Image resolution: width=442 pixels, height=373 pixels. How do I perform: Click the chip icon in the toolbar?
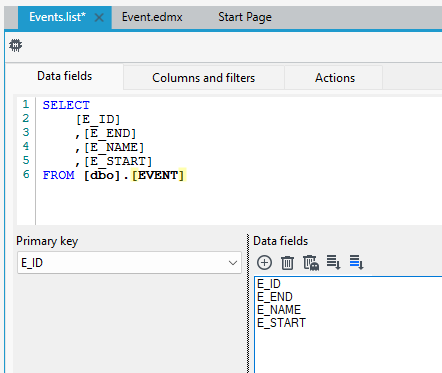coord(15,45)
